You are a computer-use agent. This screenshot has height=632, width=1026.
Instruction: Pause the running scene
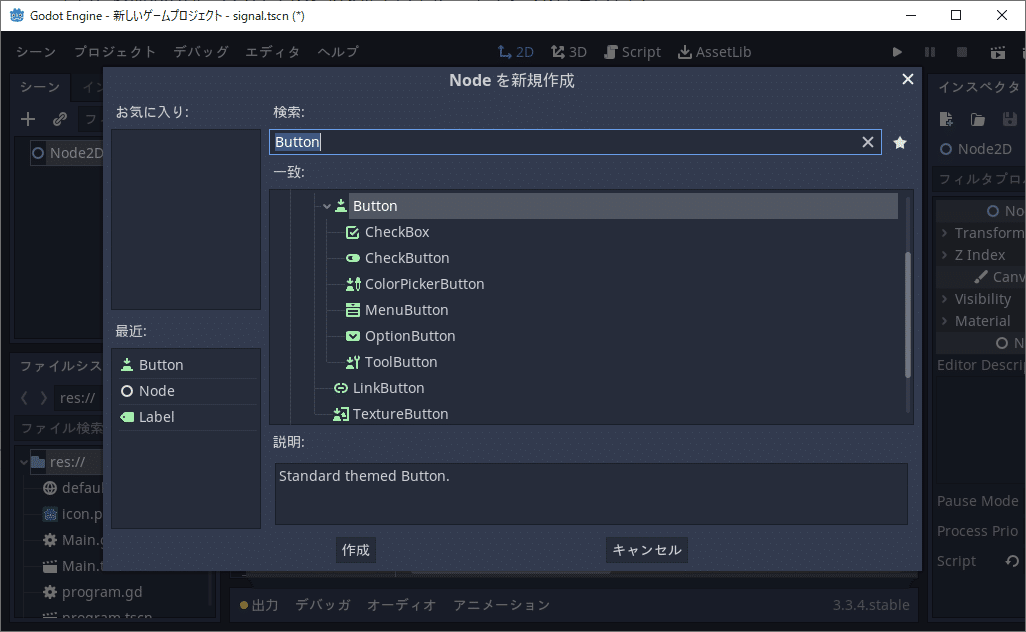click(x=930, y=52)
